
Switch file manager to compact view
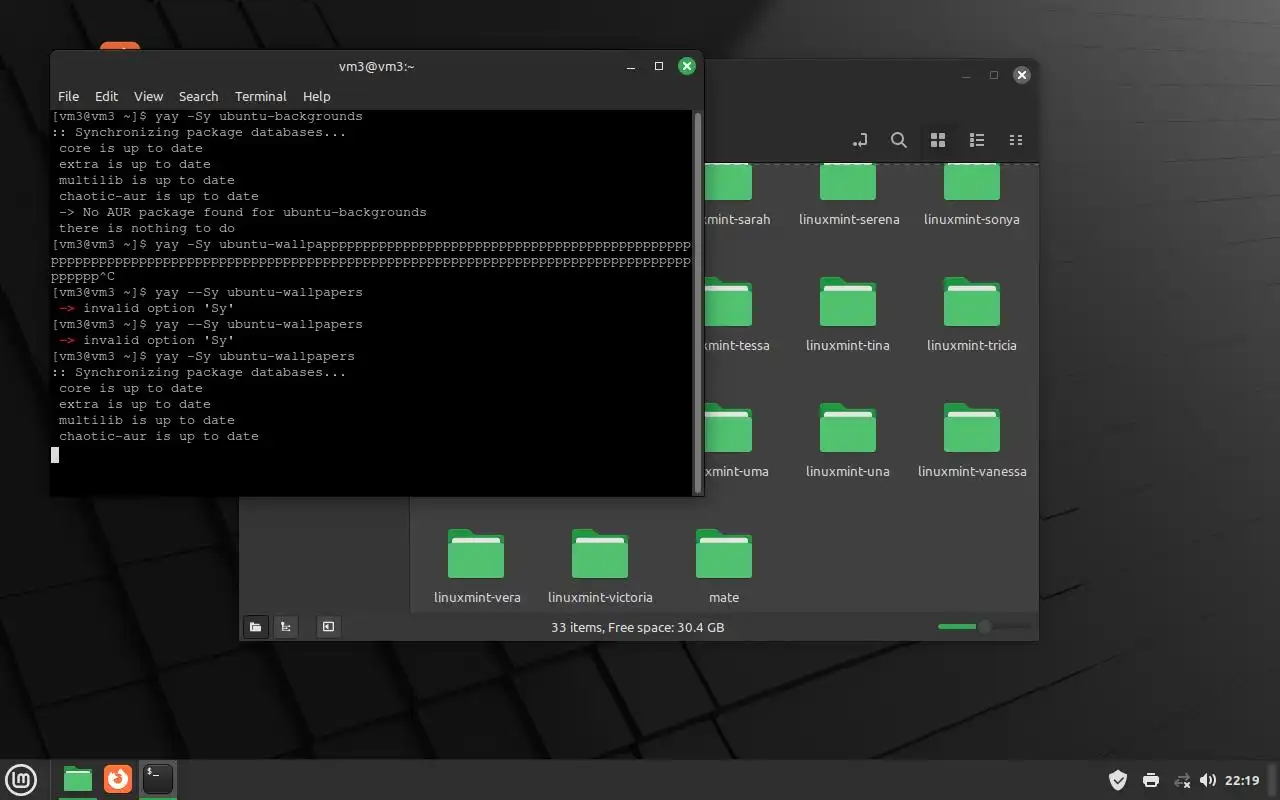tap(1016, 140)
